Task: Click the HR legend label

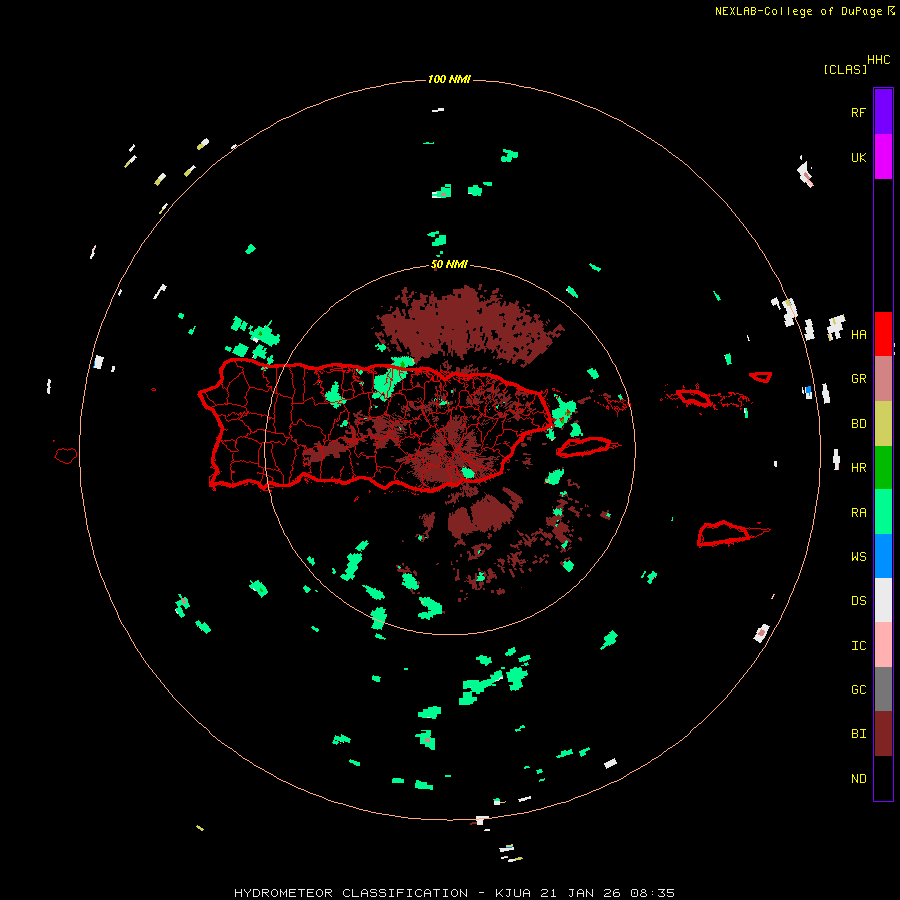Action: click(x=858, y=468)
